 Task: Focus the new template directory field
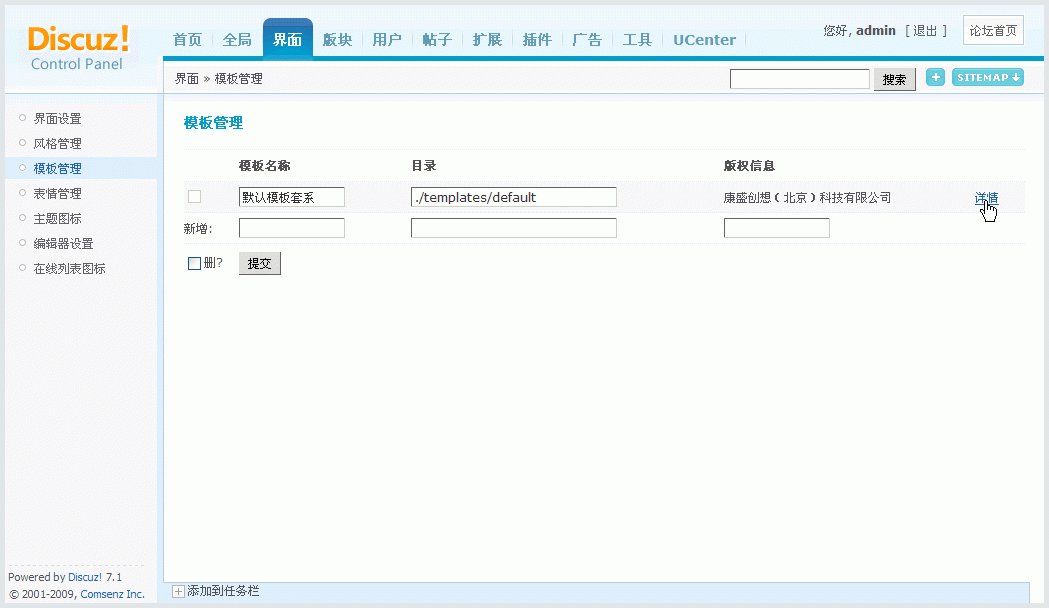[514, 228]
